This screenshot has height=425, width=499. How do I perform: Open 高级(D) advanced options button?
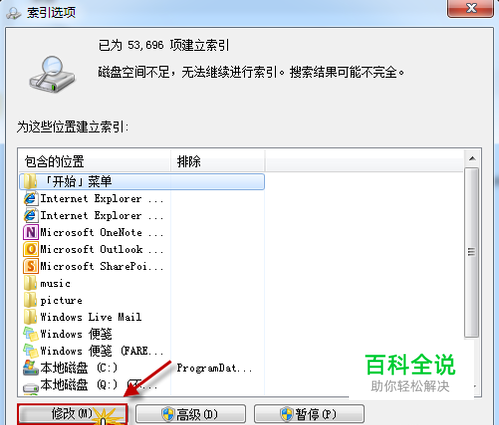[x=190, y=414]
